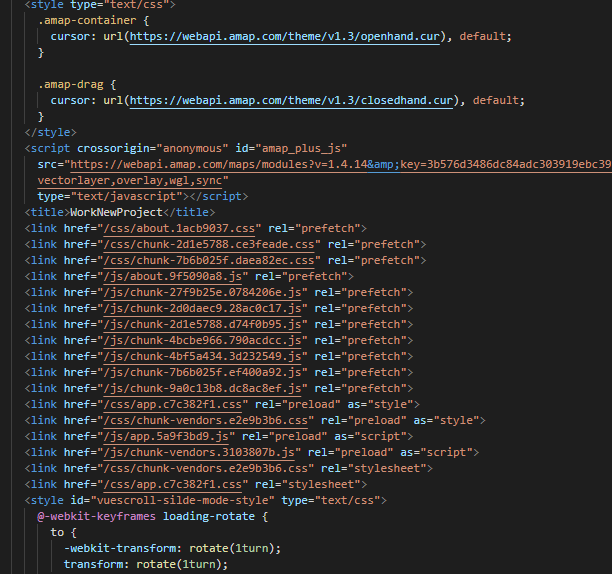Open the openhand.cur cursor URL
The image size is (612, 574).
coord(291,36)
